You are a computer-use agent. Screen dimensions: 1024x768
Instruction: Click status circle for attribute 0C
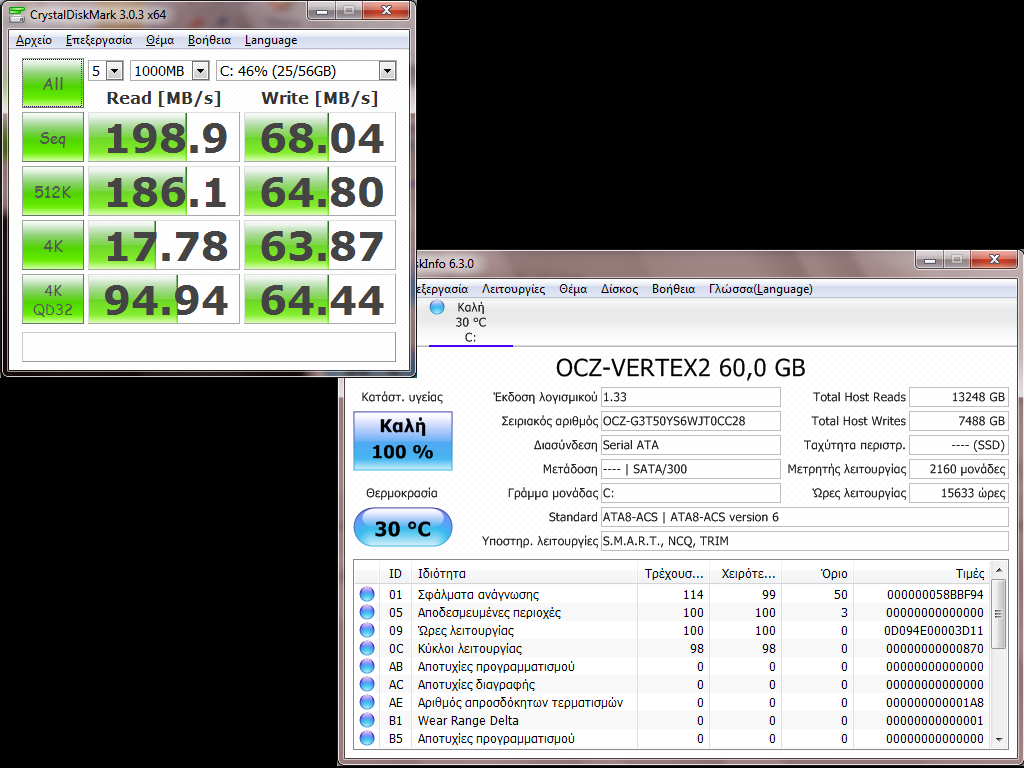tap(367, 648)
